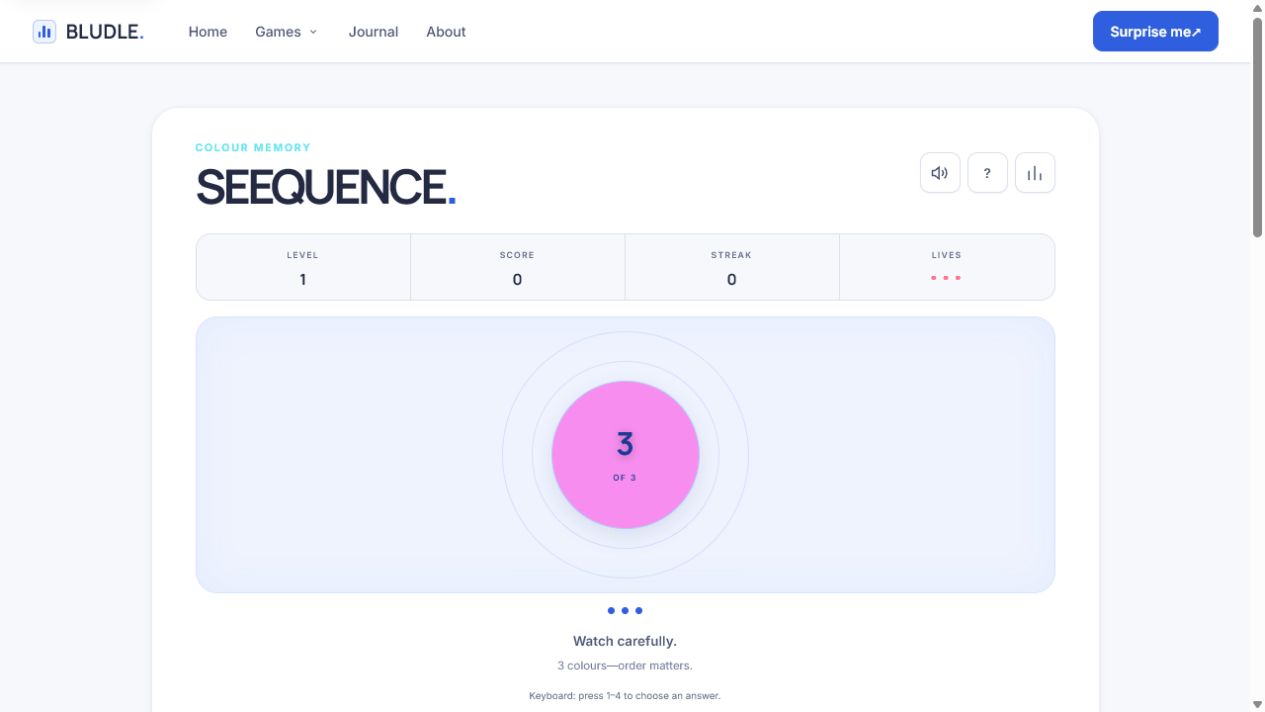Viewport: 1265px width, 712px height.
Task: Click the "Watch carefully." message
Action: coord(625,641)
